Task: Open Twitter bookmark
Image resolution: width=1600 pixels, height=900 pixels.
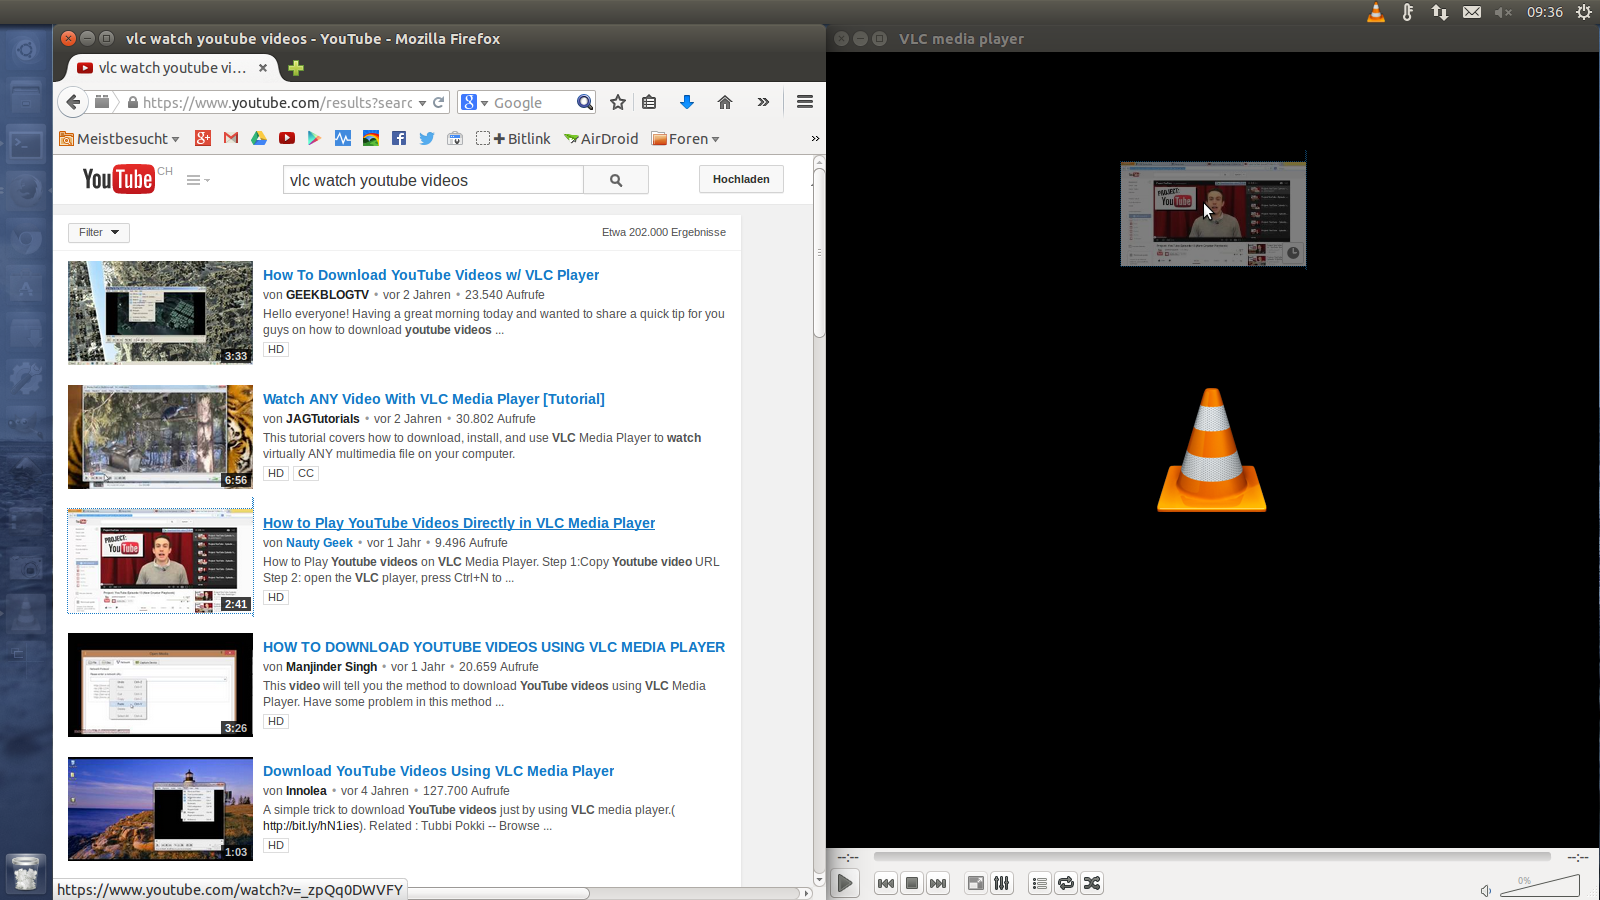Action: tap(427, 139)
